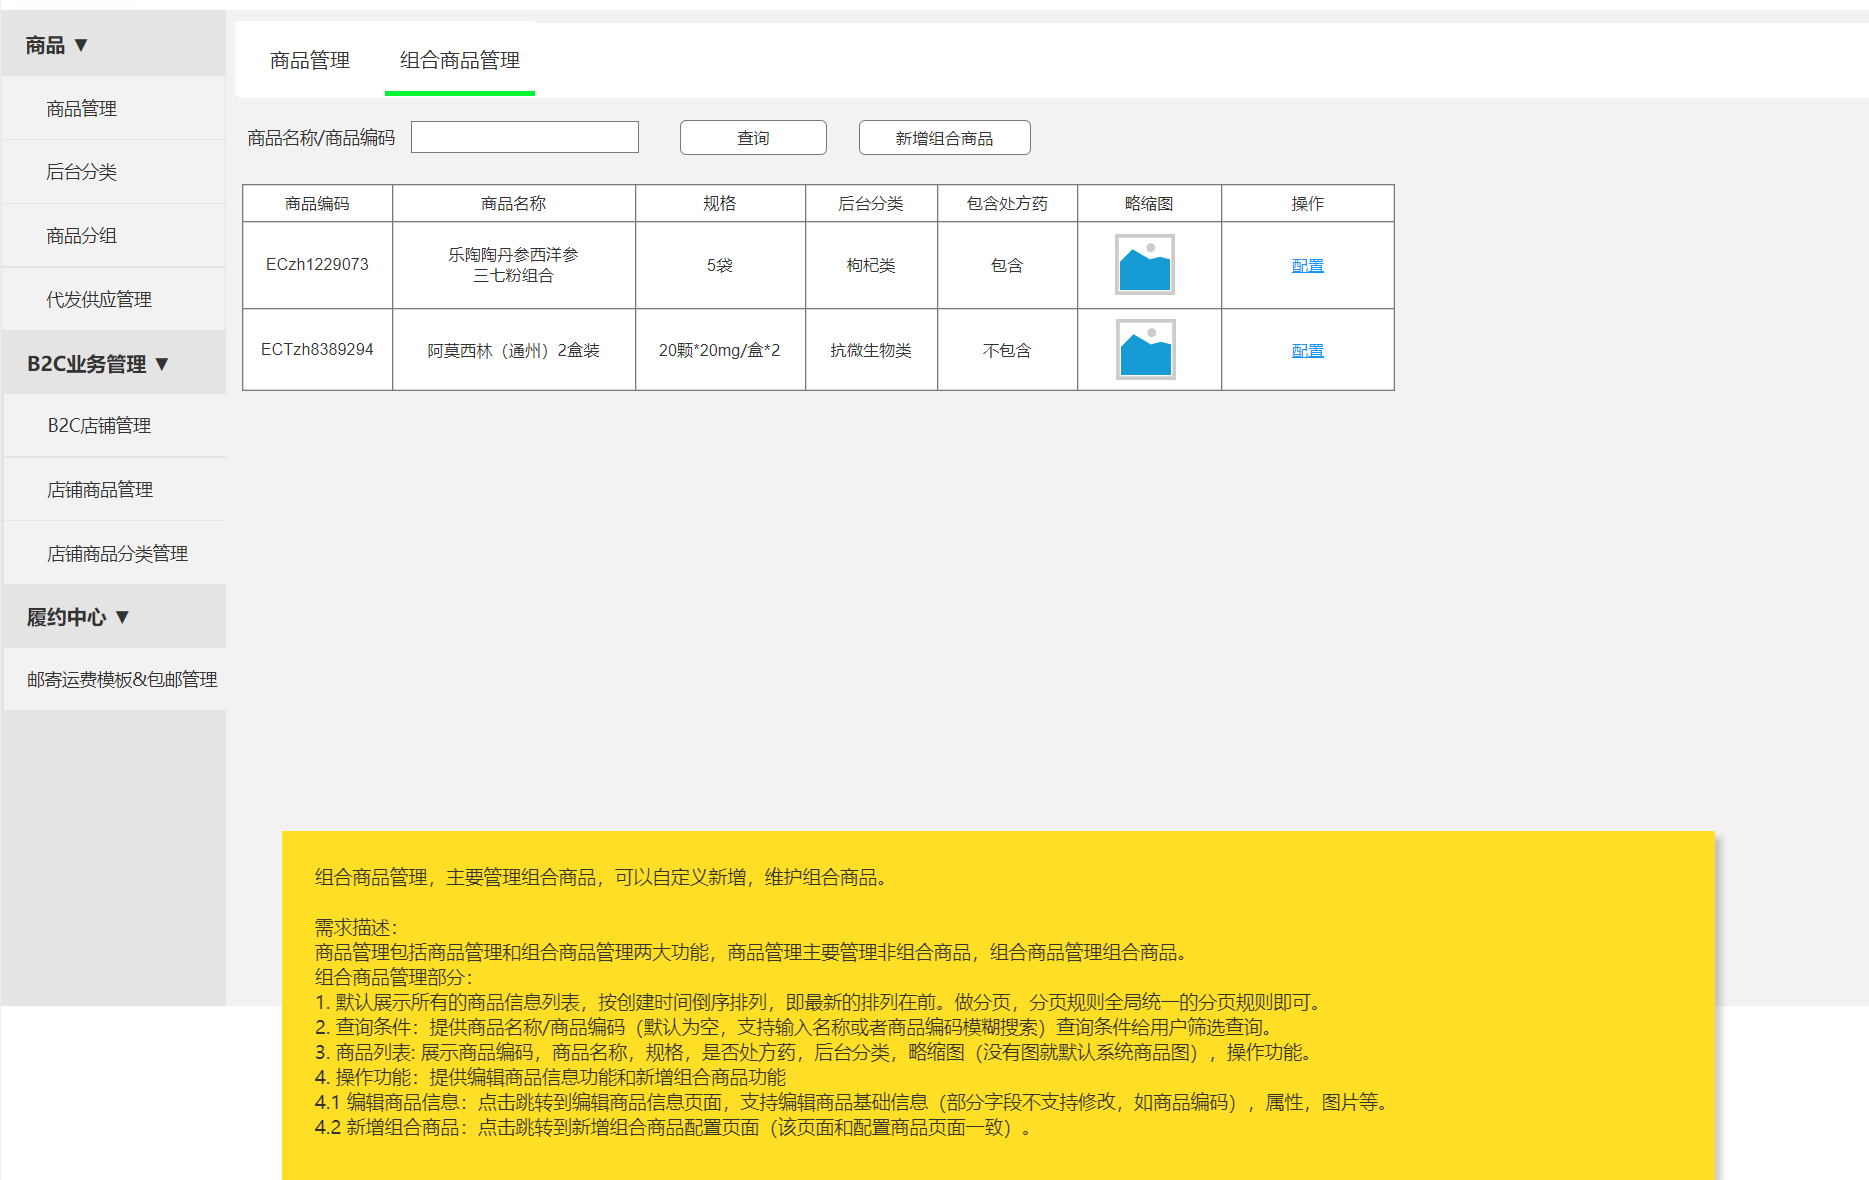The image size is (1869, 1180).
Task: Click the 抗微生物类 category cell
Action: [x=871, y=350]
